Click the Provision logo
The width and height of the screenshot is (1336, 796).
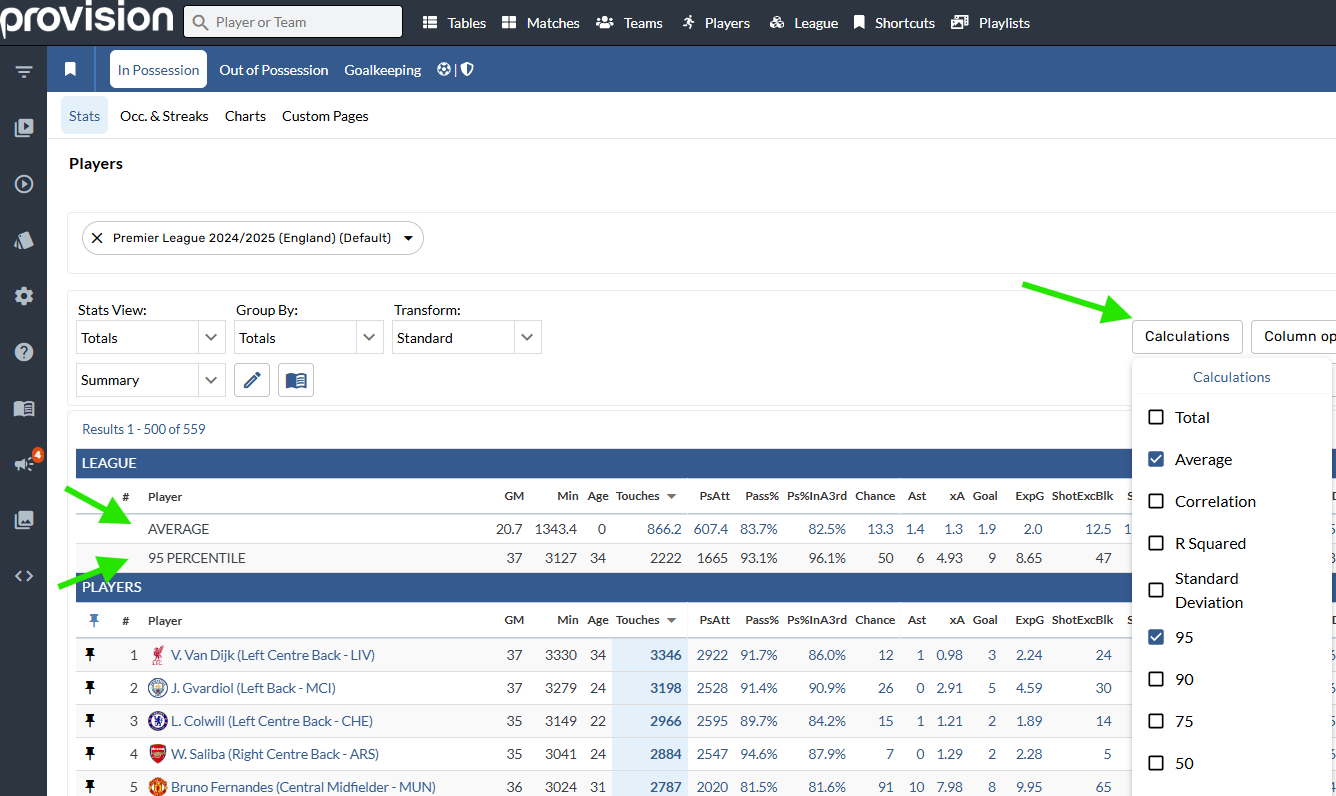[87, 20]
